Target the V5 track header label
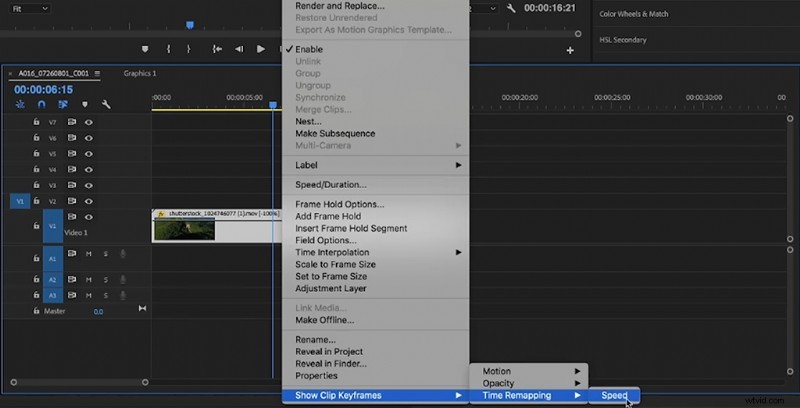This screenshot has height=408, width=800. (53, 154)
